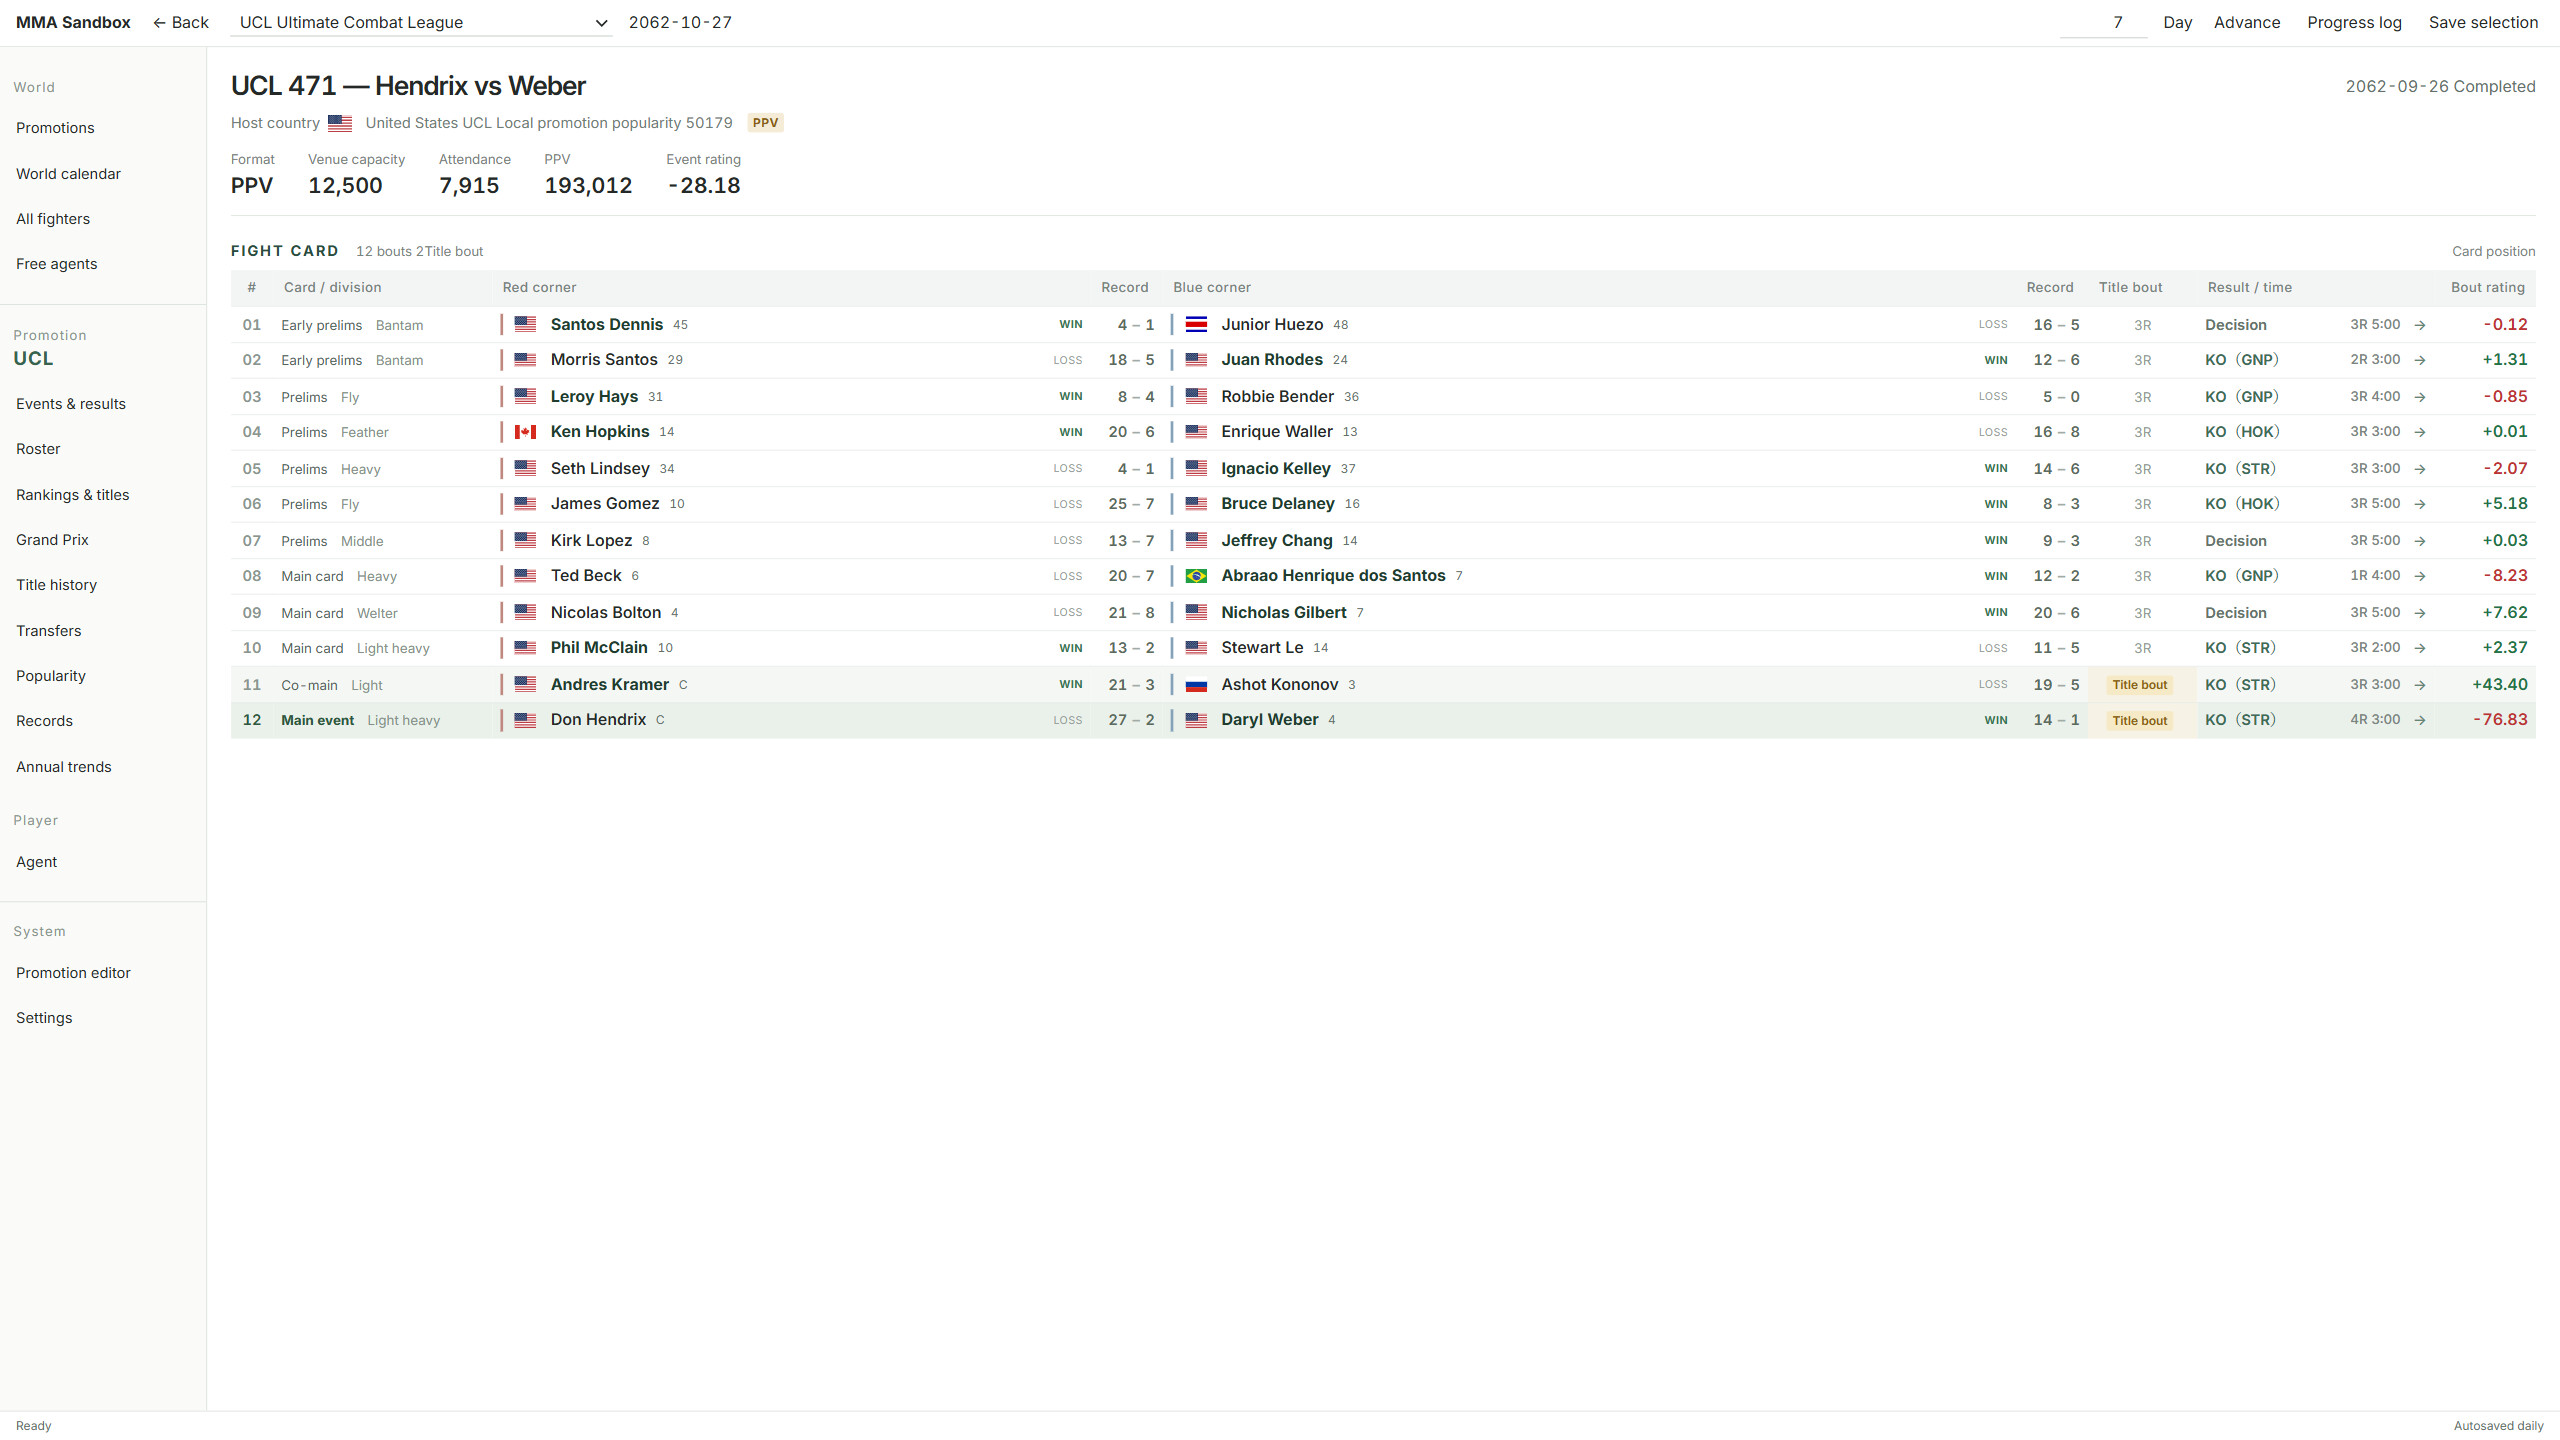The height and width of the screenshot is (1440, 2560).
Task: Open fighter Andres Kramer's profile
Action: pos(610,685)
